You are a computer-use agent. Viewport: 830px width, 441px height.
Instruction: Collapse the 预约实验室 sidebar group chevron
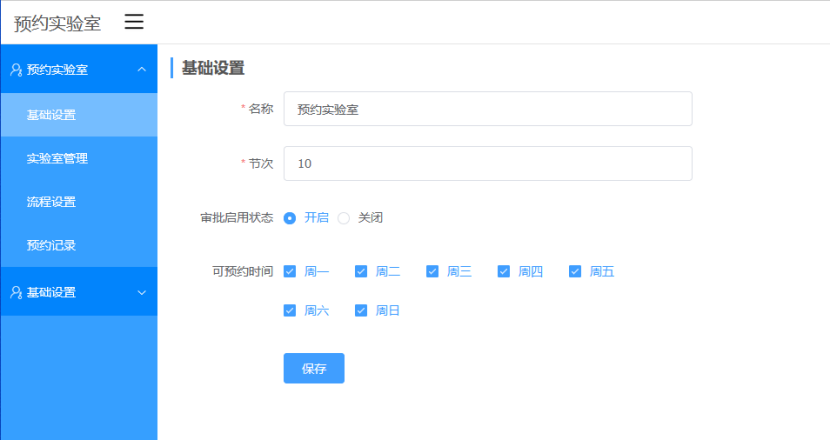click(x=141, y=69)
